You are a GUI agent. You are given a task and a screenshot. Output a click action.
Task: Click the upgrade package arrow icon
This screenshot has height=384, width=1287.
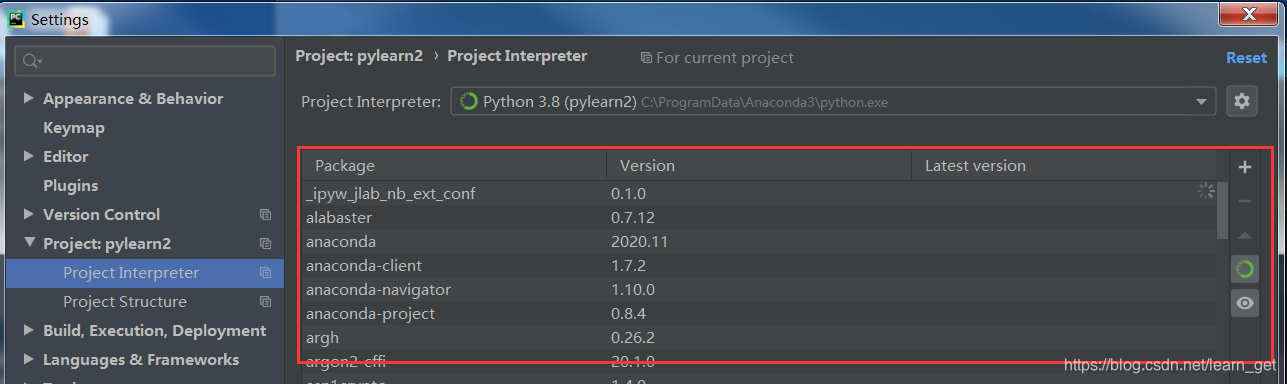[x=1245, y=235]
